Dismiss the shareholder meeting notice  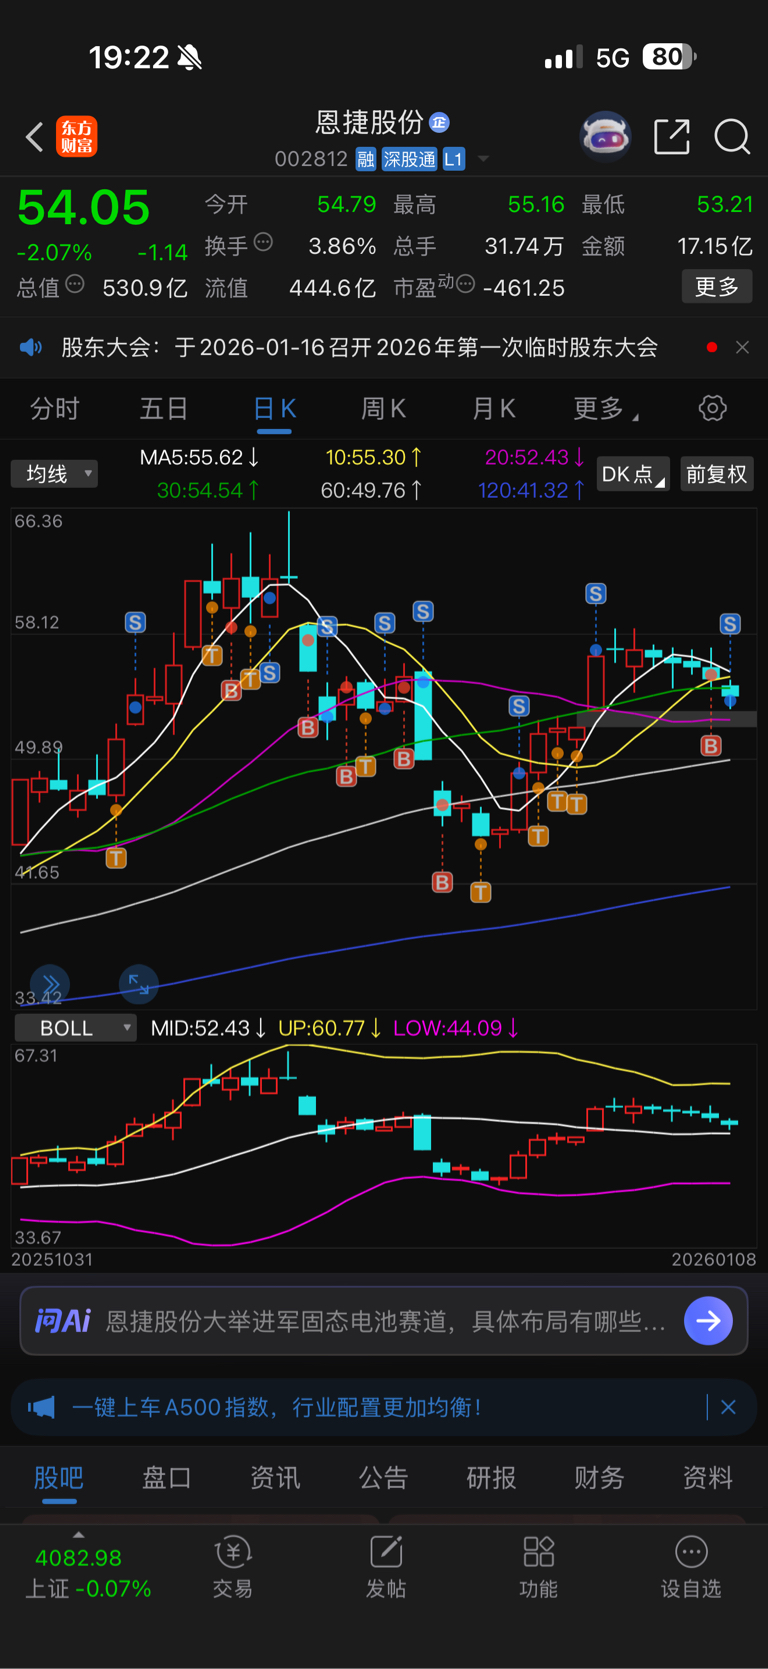tap(742, 347)
